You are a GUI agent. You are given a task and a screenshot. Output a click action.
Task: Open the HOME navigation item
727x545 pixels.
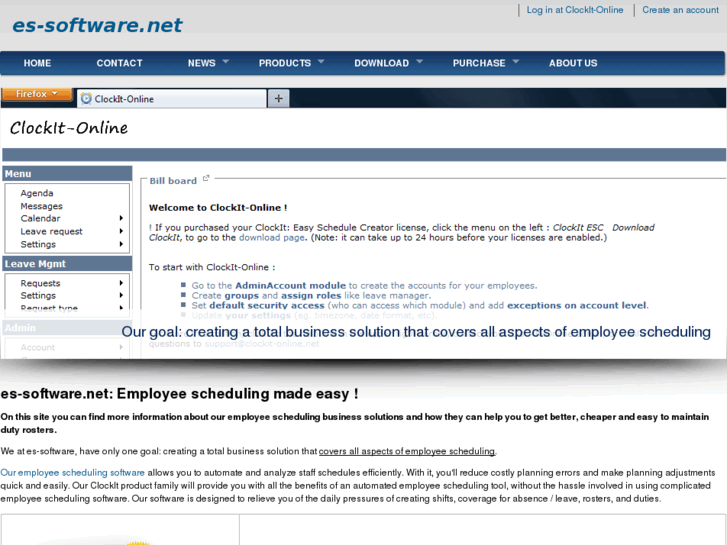(37, 63)
